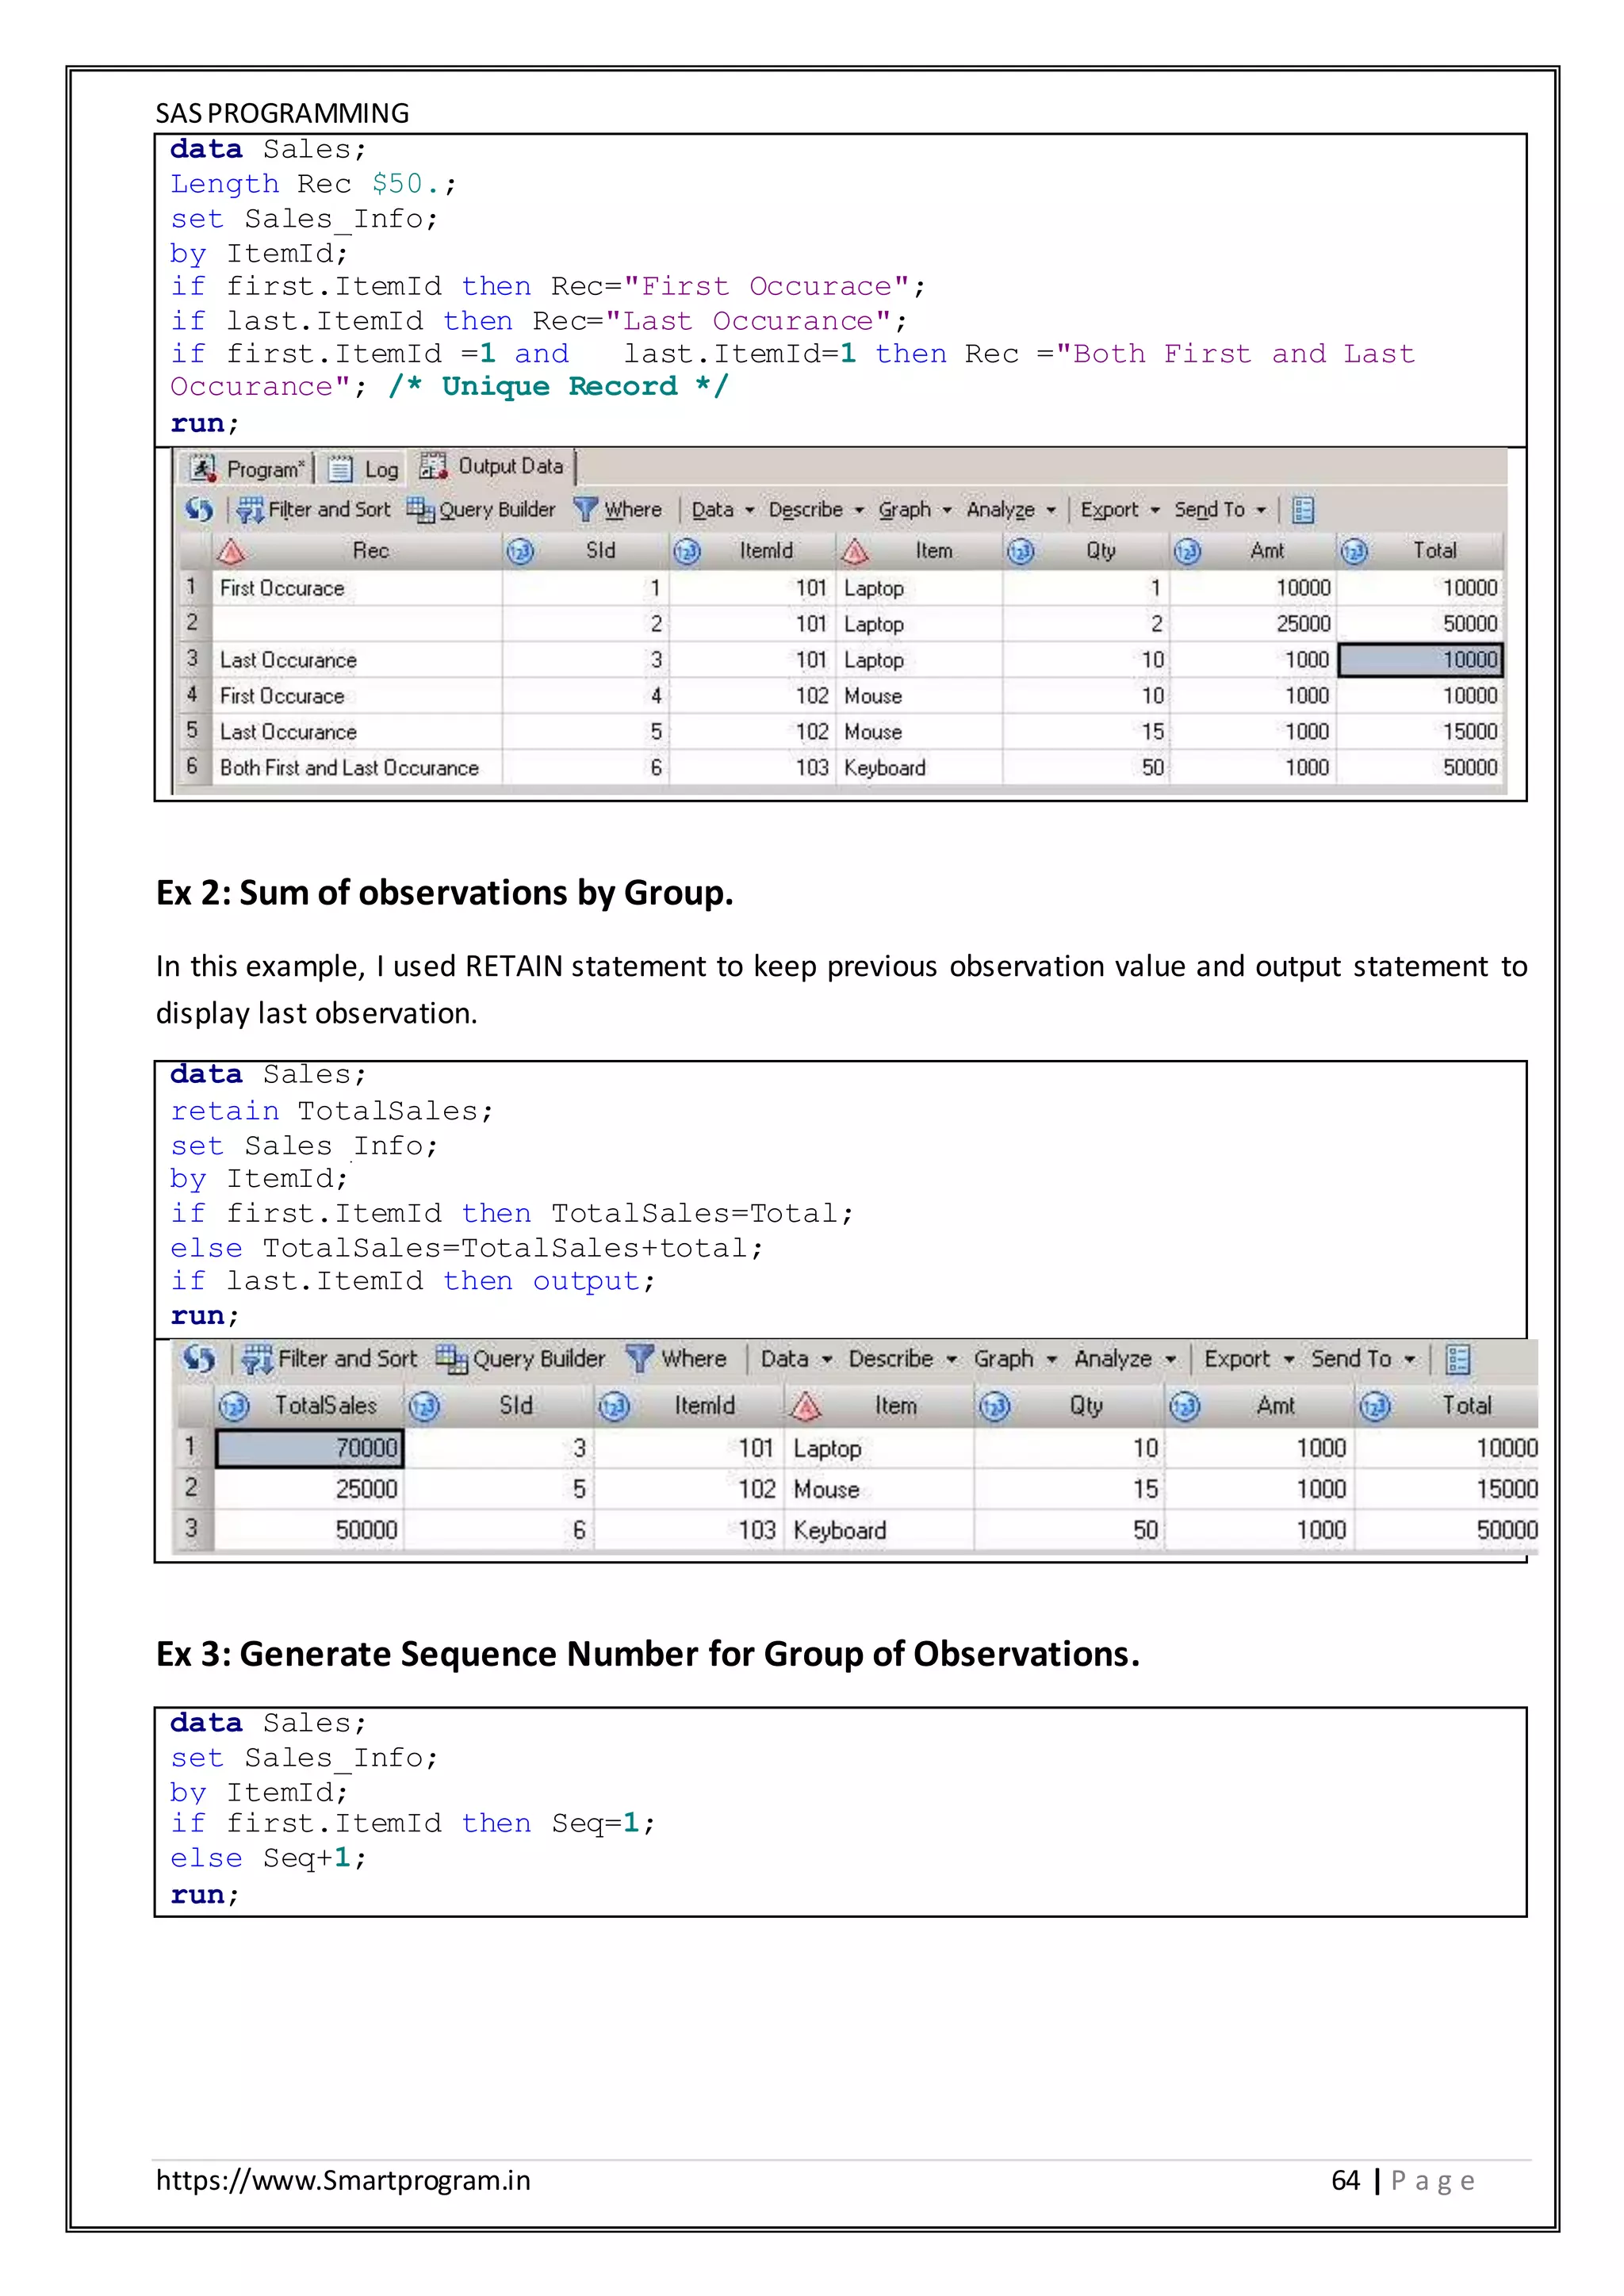Click the TotalSales column header

coord(325,1406)
